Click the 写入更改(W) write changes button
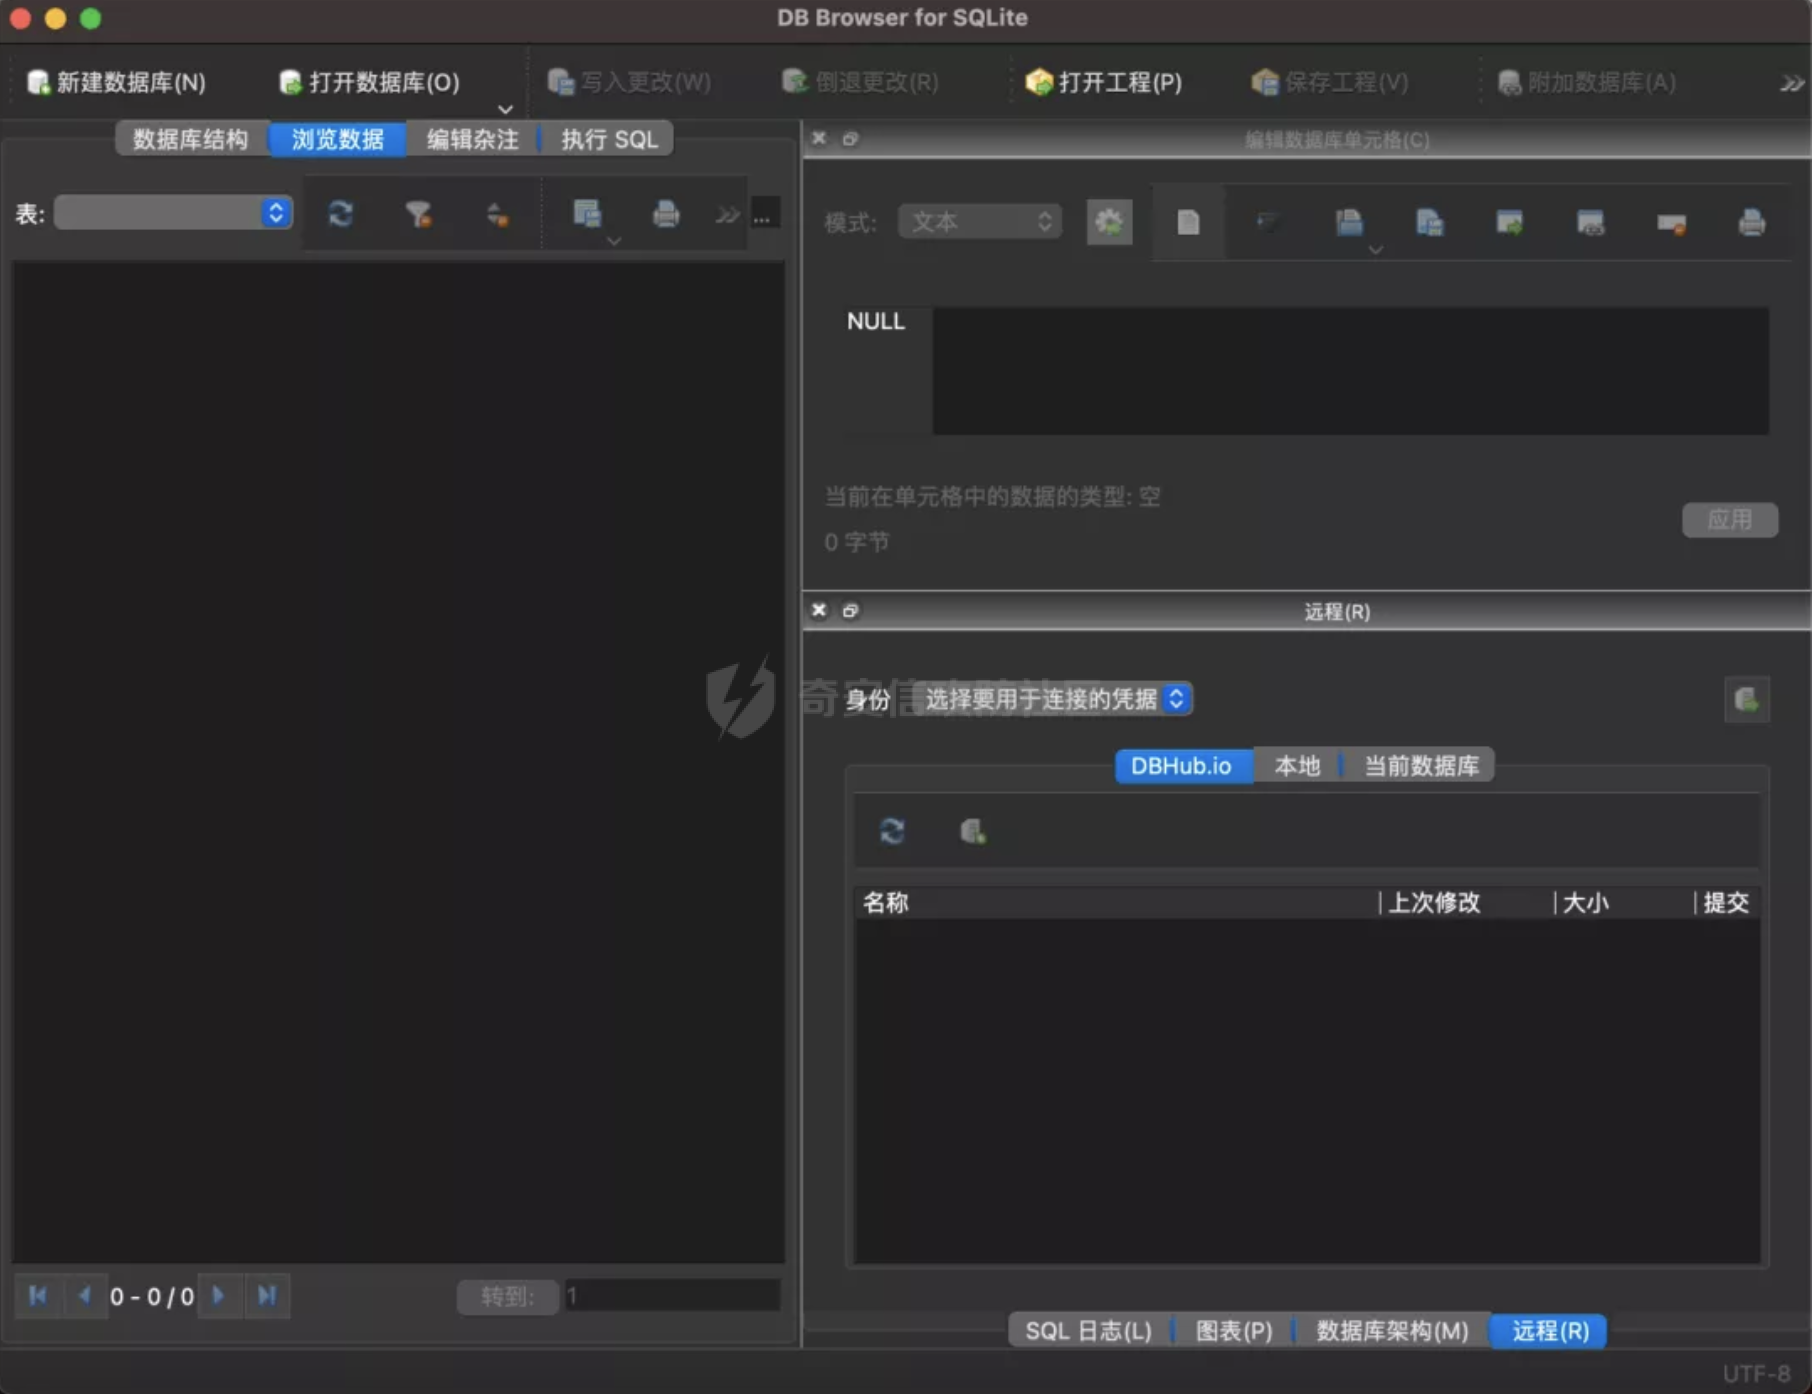 pyautogui.click(x=629, y=82)
